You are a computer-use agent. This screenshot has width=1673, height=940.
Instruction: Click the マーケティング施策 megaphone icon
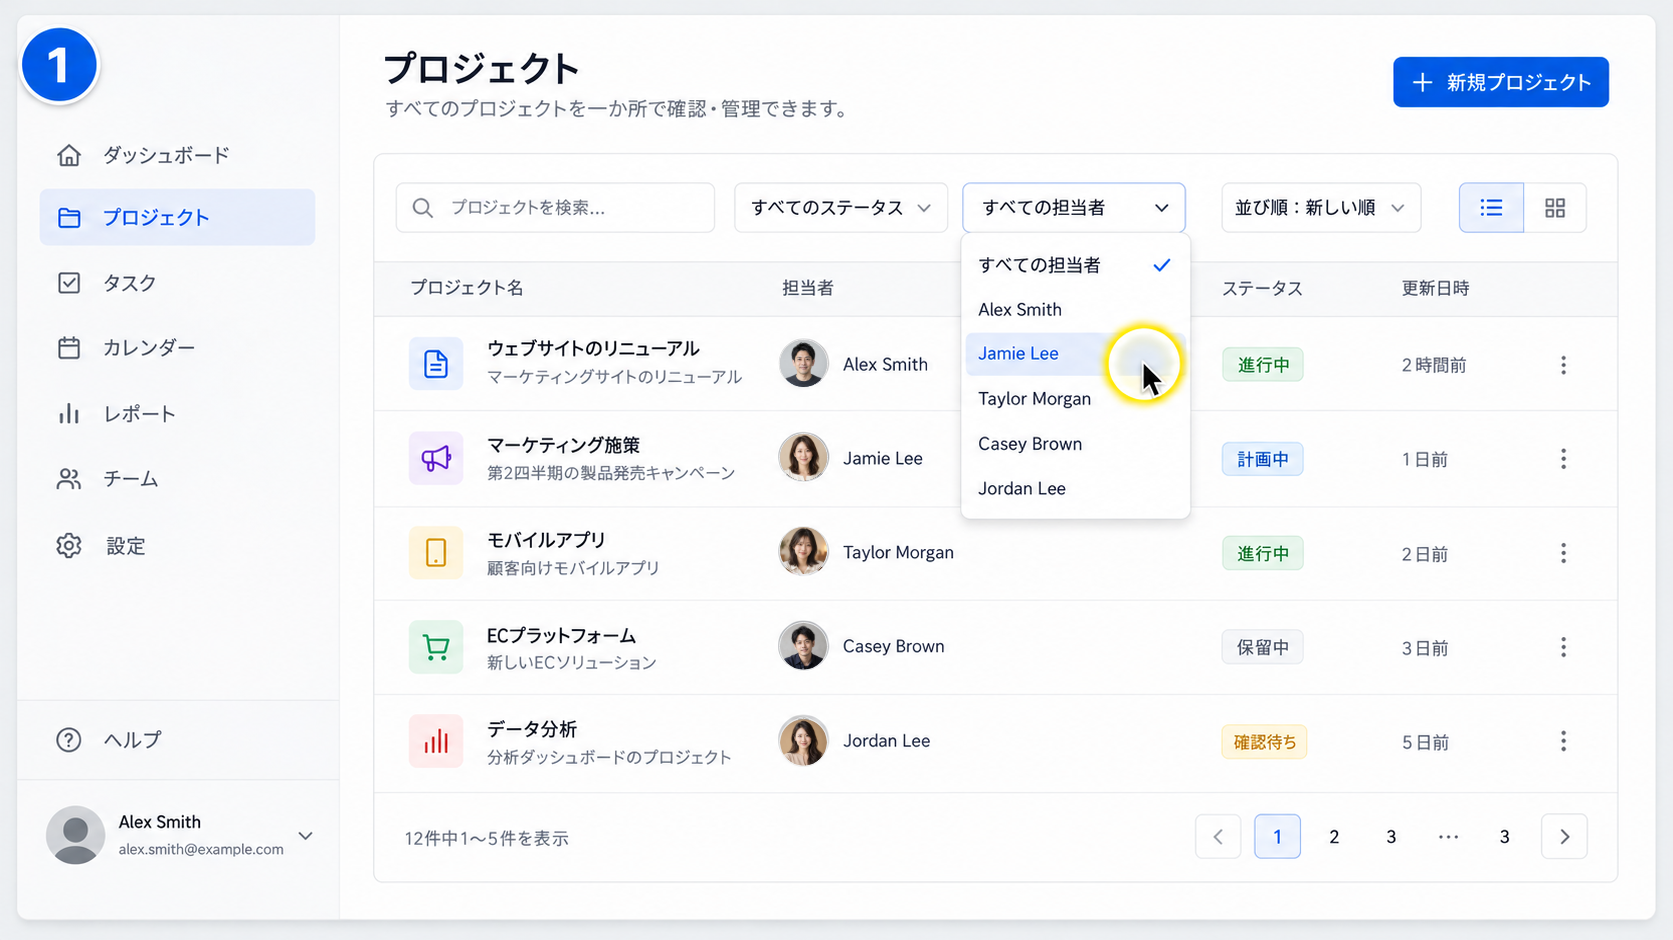(436, 458)
